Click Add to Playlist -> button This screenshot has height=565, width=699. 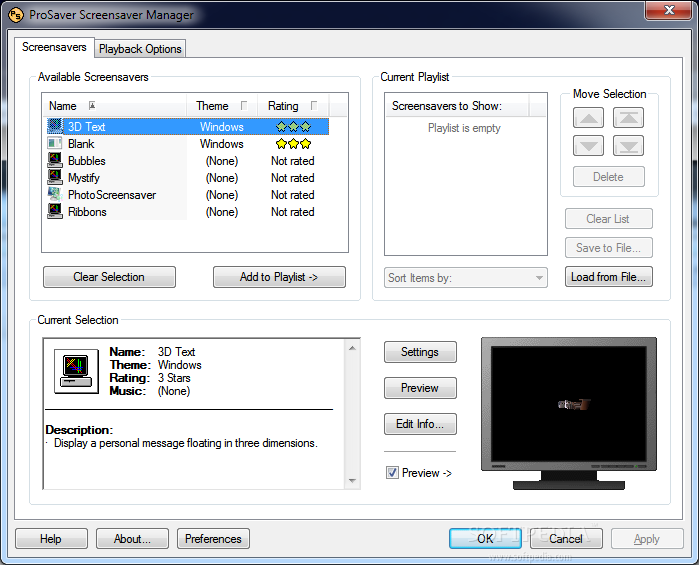tap(279, 277)
